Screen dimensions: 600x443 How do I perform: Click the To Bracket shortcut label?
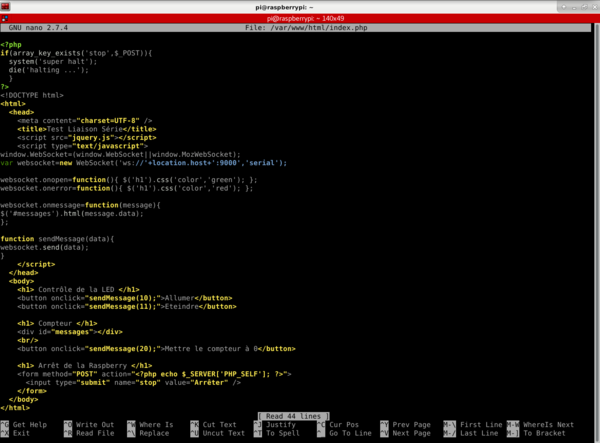click(548, 433)
